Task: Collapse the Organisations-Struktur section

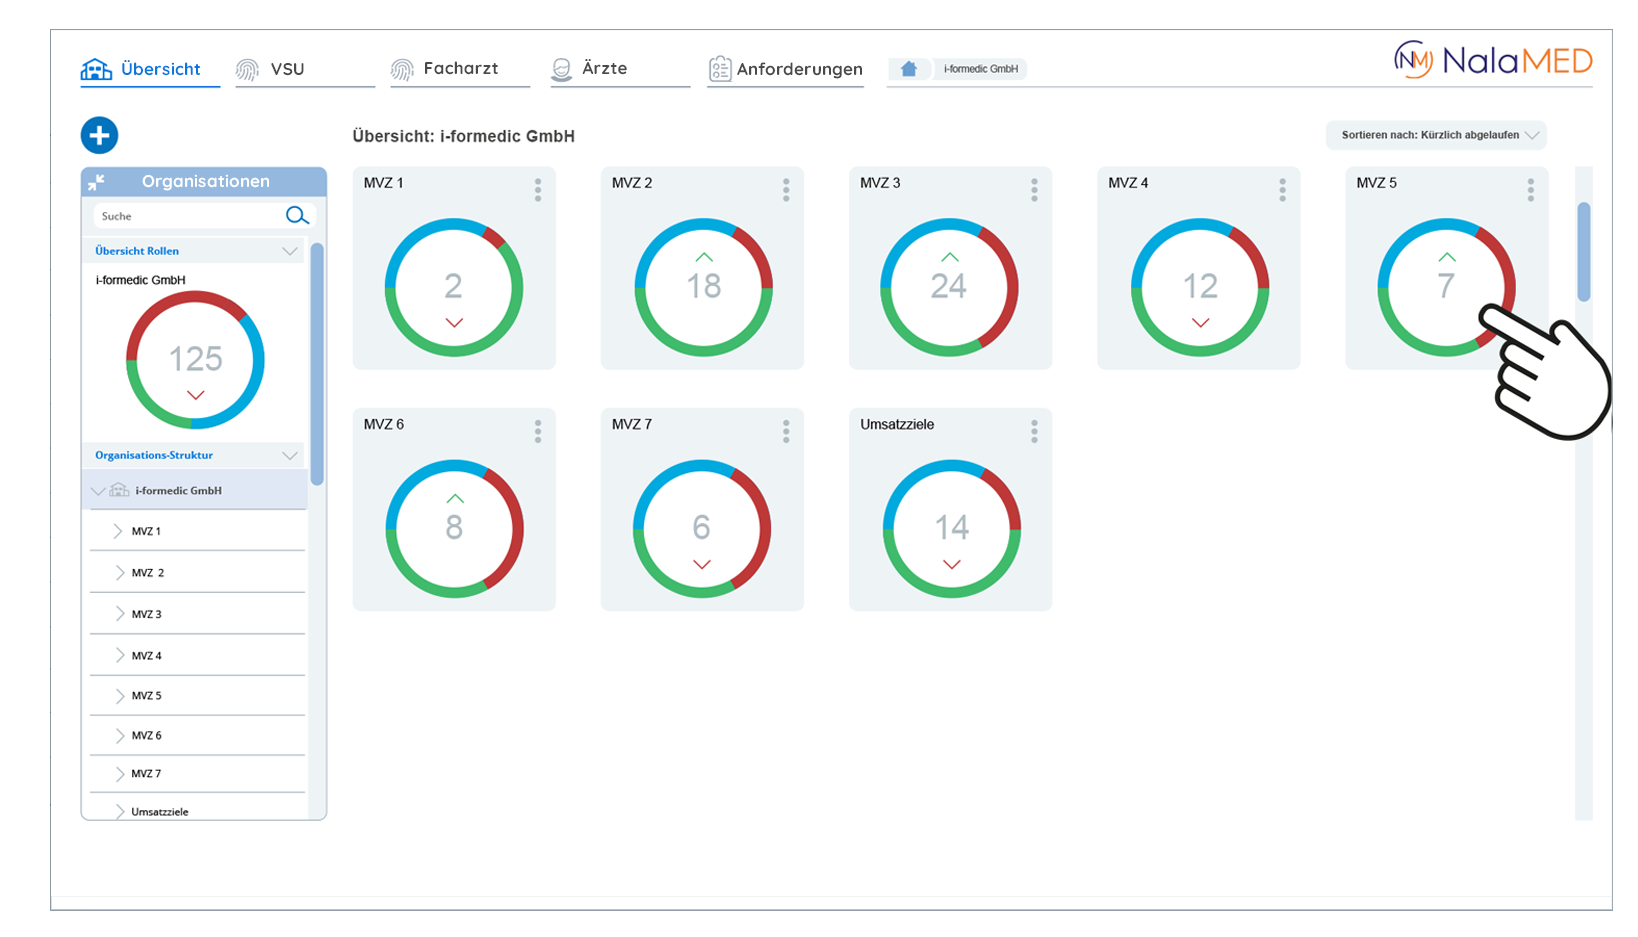Action: [x=289, y=456]
